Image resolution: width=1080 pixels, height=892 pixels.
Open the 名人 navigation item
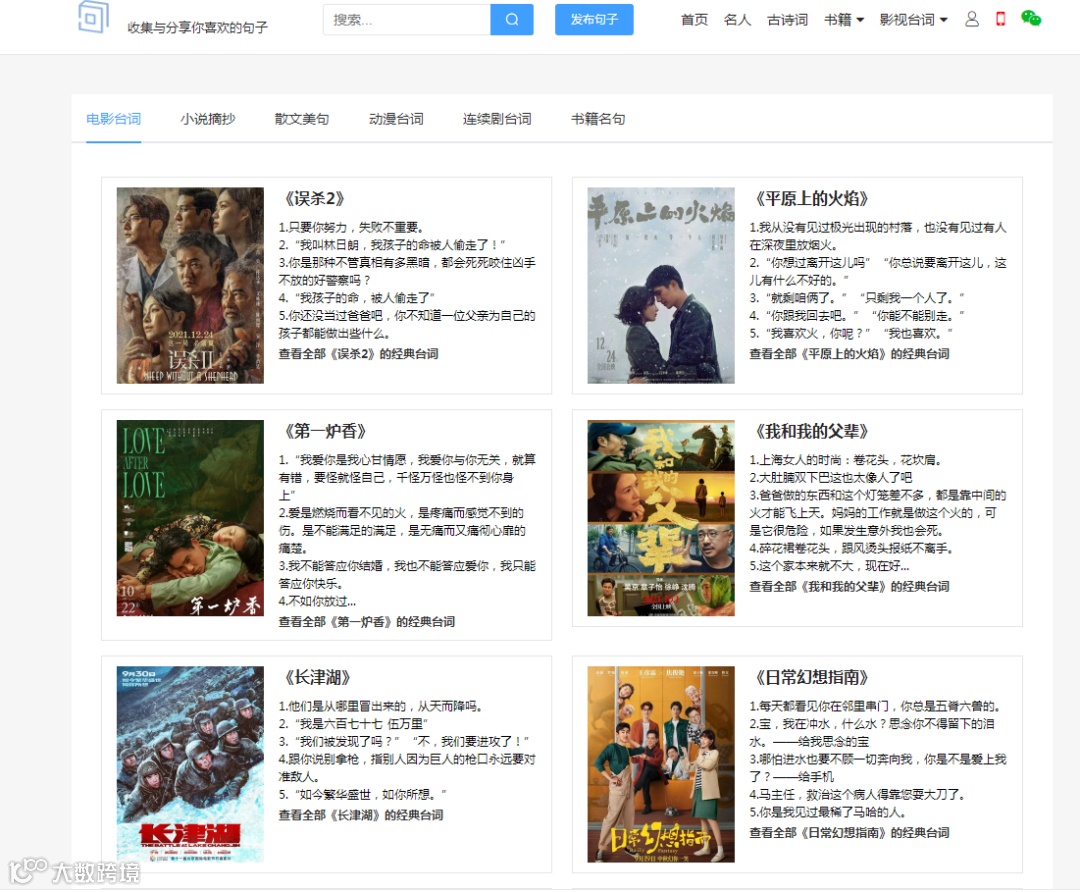point(737,20)
